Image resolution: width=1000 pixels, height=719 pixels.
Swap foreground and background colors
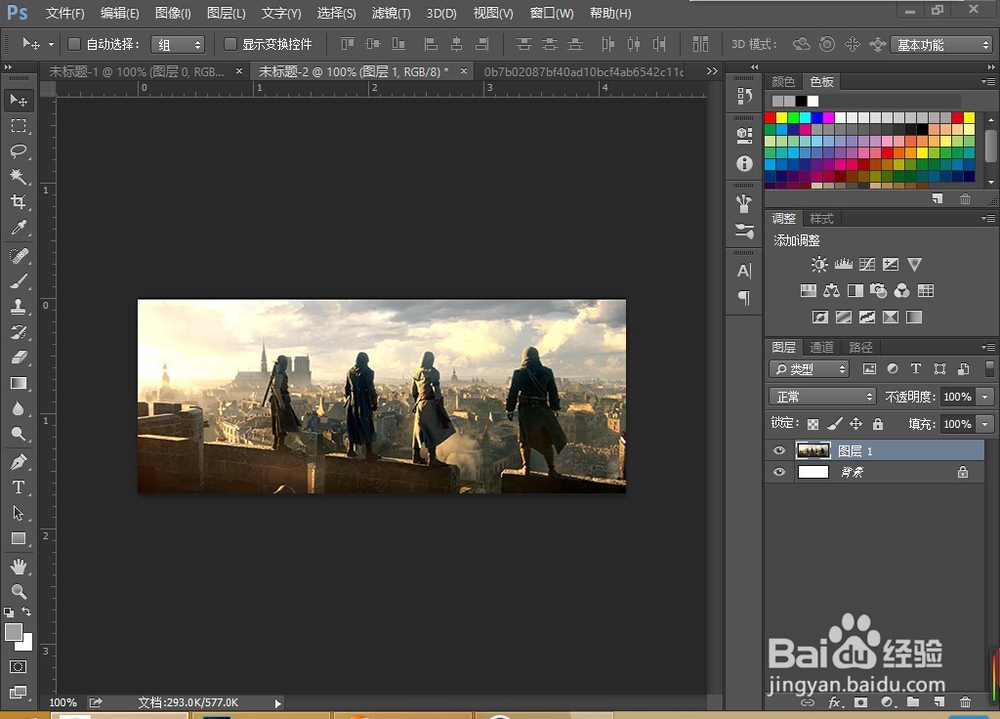(27, 612)
